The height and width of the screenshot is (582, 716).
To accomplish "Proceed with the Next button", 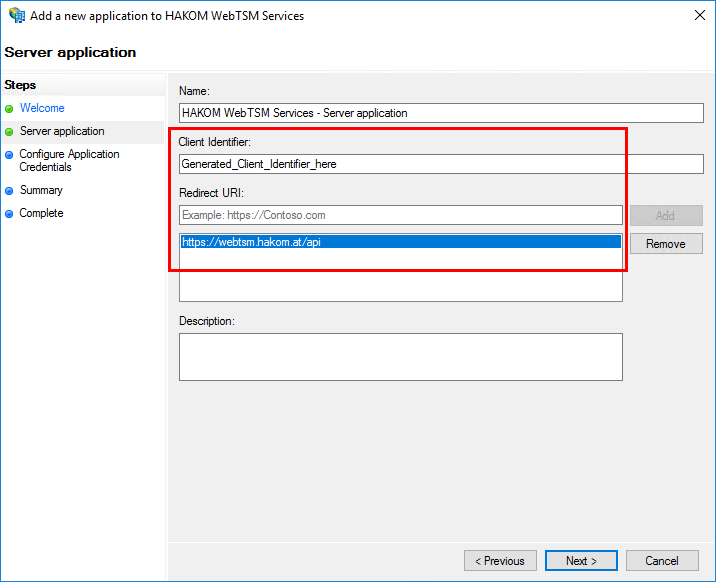I will [x=581, y=561].
